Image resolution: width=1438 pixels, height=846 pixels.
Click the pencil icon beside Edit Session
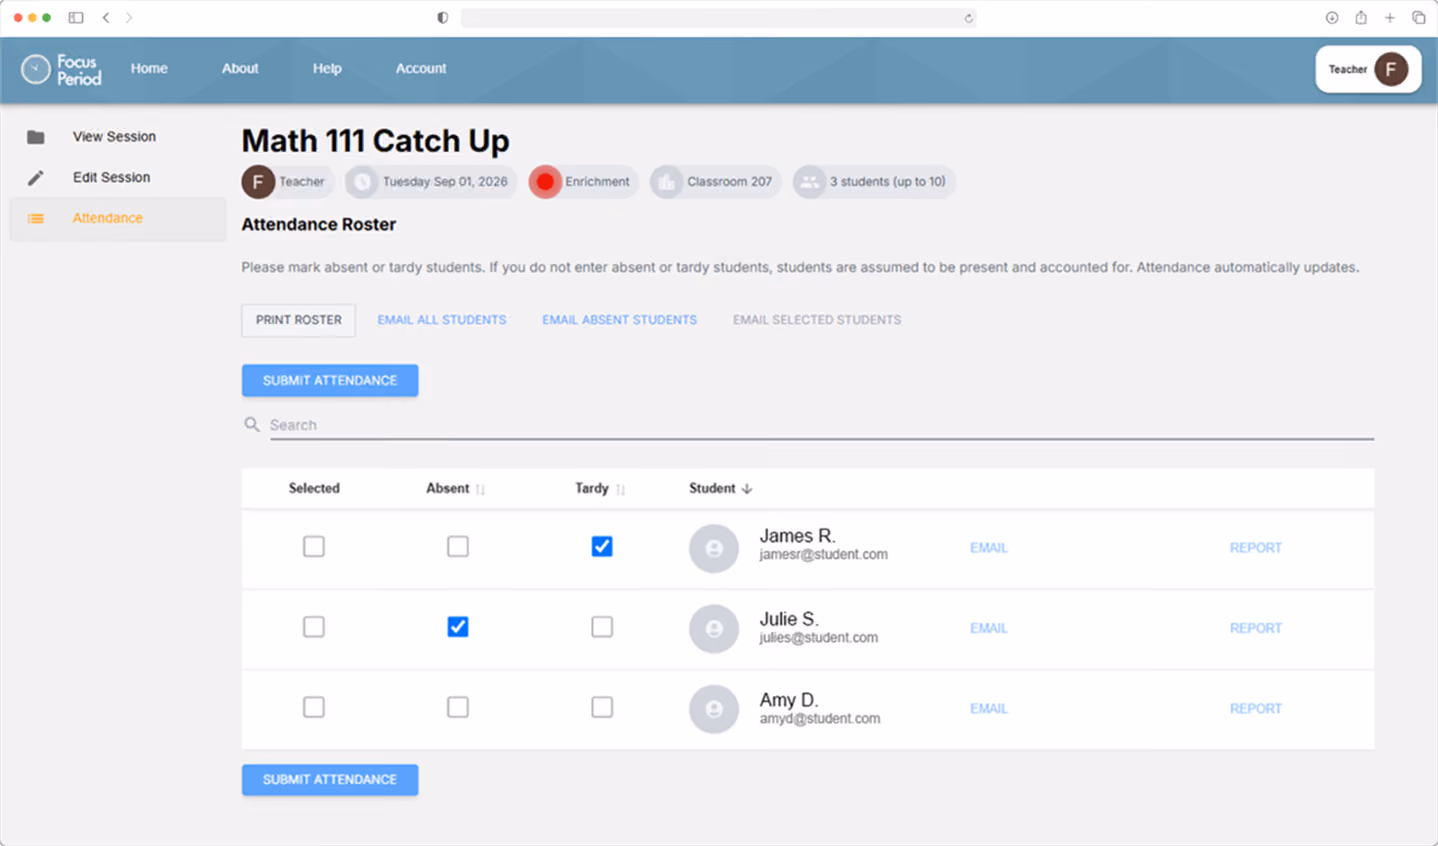tap(36, 178)
